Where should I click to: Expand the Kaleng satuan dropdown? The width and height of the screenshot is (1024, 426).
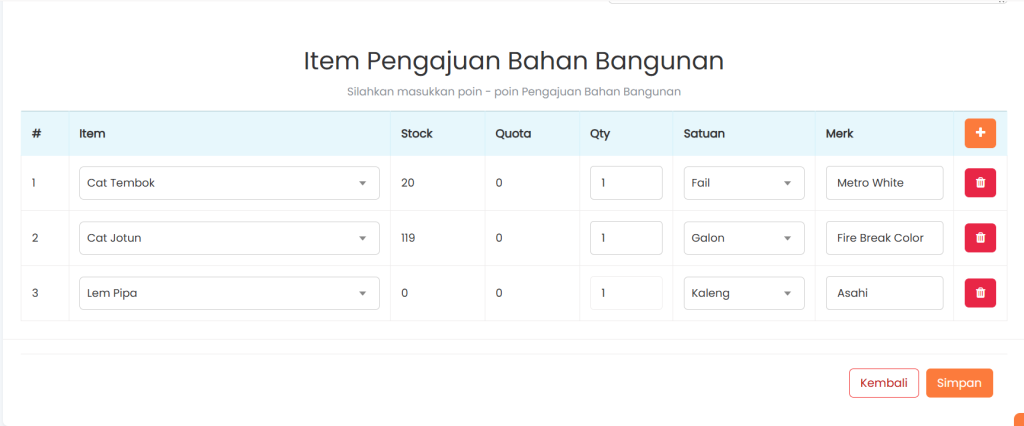click(744, 293)
